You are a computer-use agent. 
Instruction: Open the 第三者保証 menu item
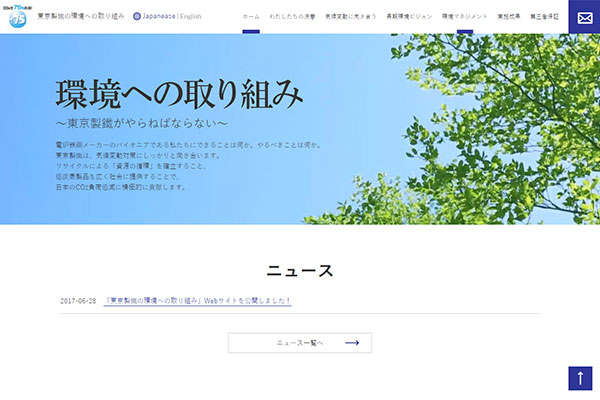tap(544, 16)
